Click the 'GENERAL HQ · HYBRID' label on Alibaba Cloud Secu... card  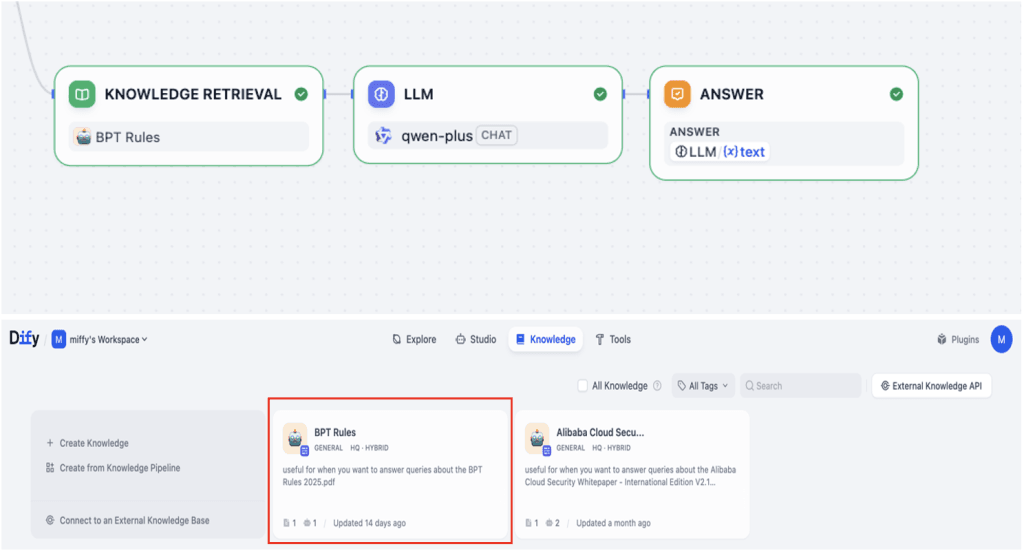pyautogui.click(x=594, y=448)
